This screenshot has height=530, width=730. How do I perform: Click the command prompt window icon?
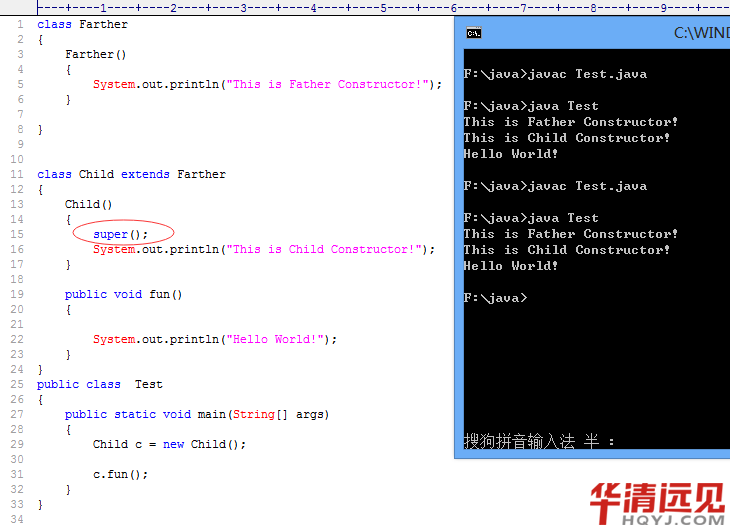(474, 33)
